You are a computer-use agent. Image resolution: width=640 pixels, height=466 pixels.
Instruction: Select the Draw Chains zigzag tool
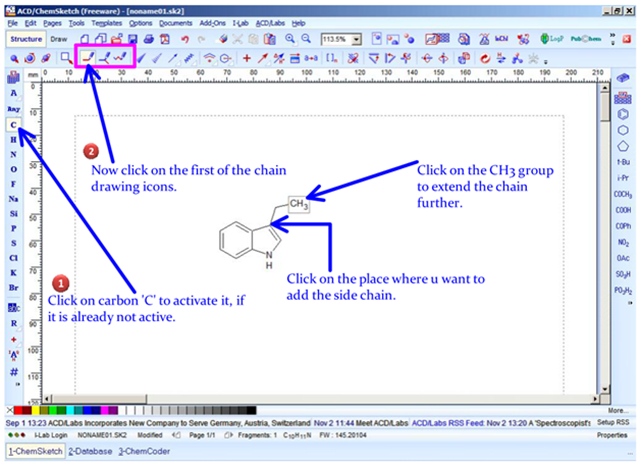pyautogui.click(x=120, y=58)
